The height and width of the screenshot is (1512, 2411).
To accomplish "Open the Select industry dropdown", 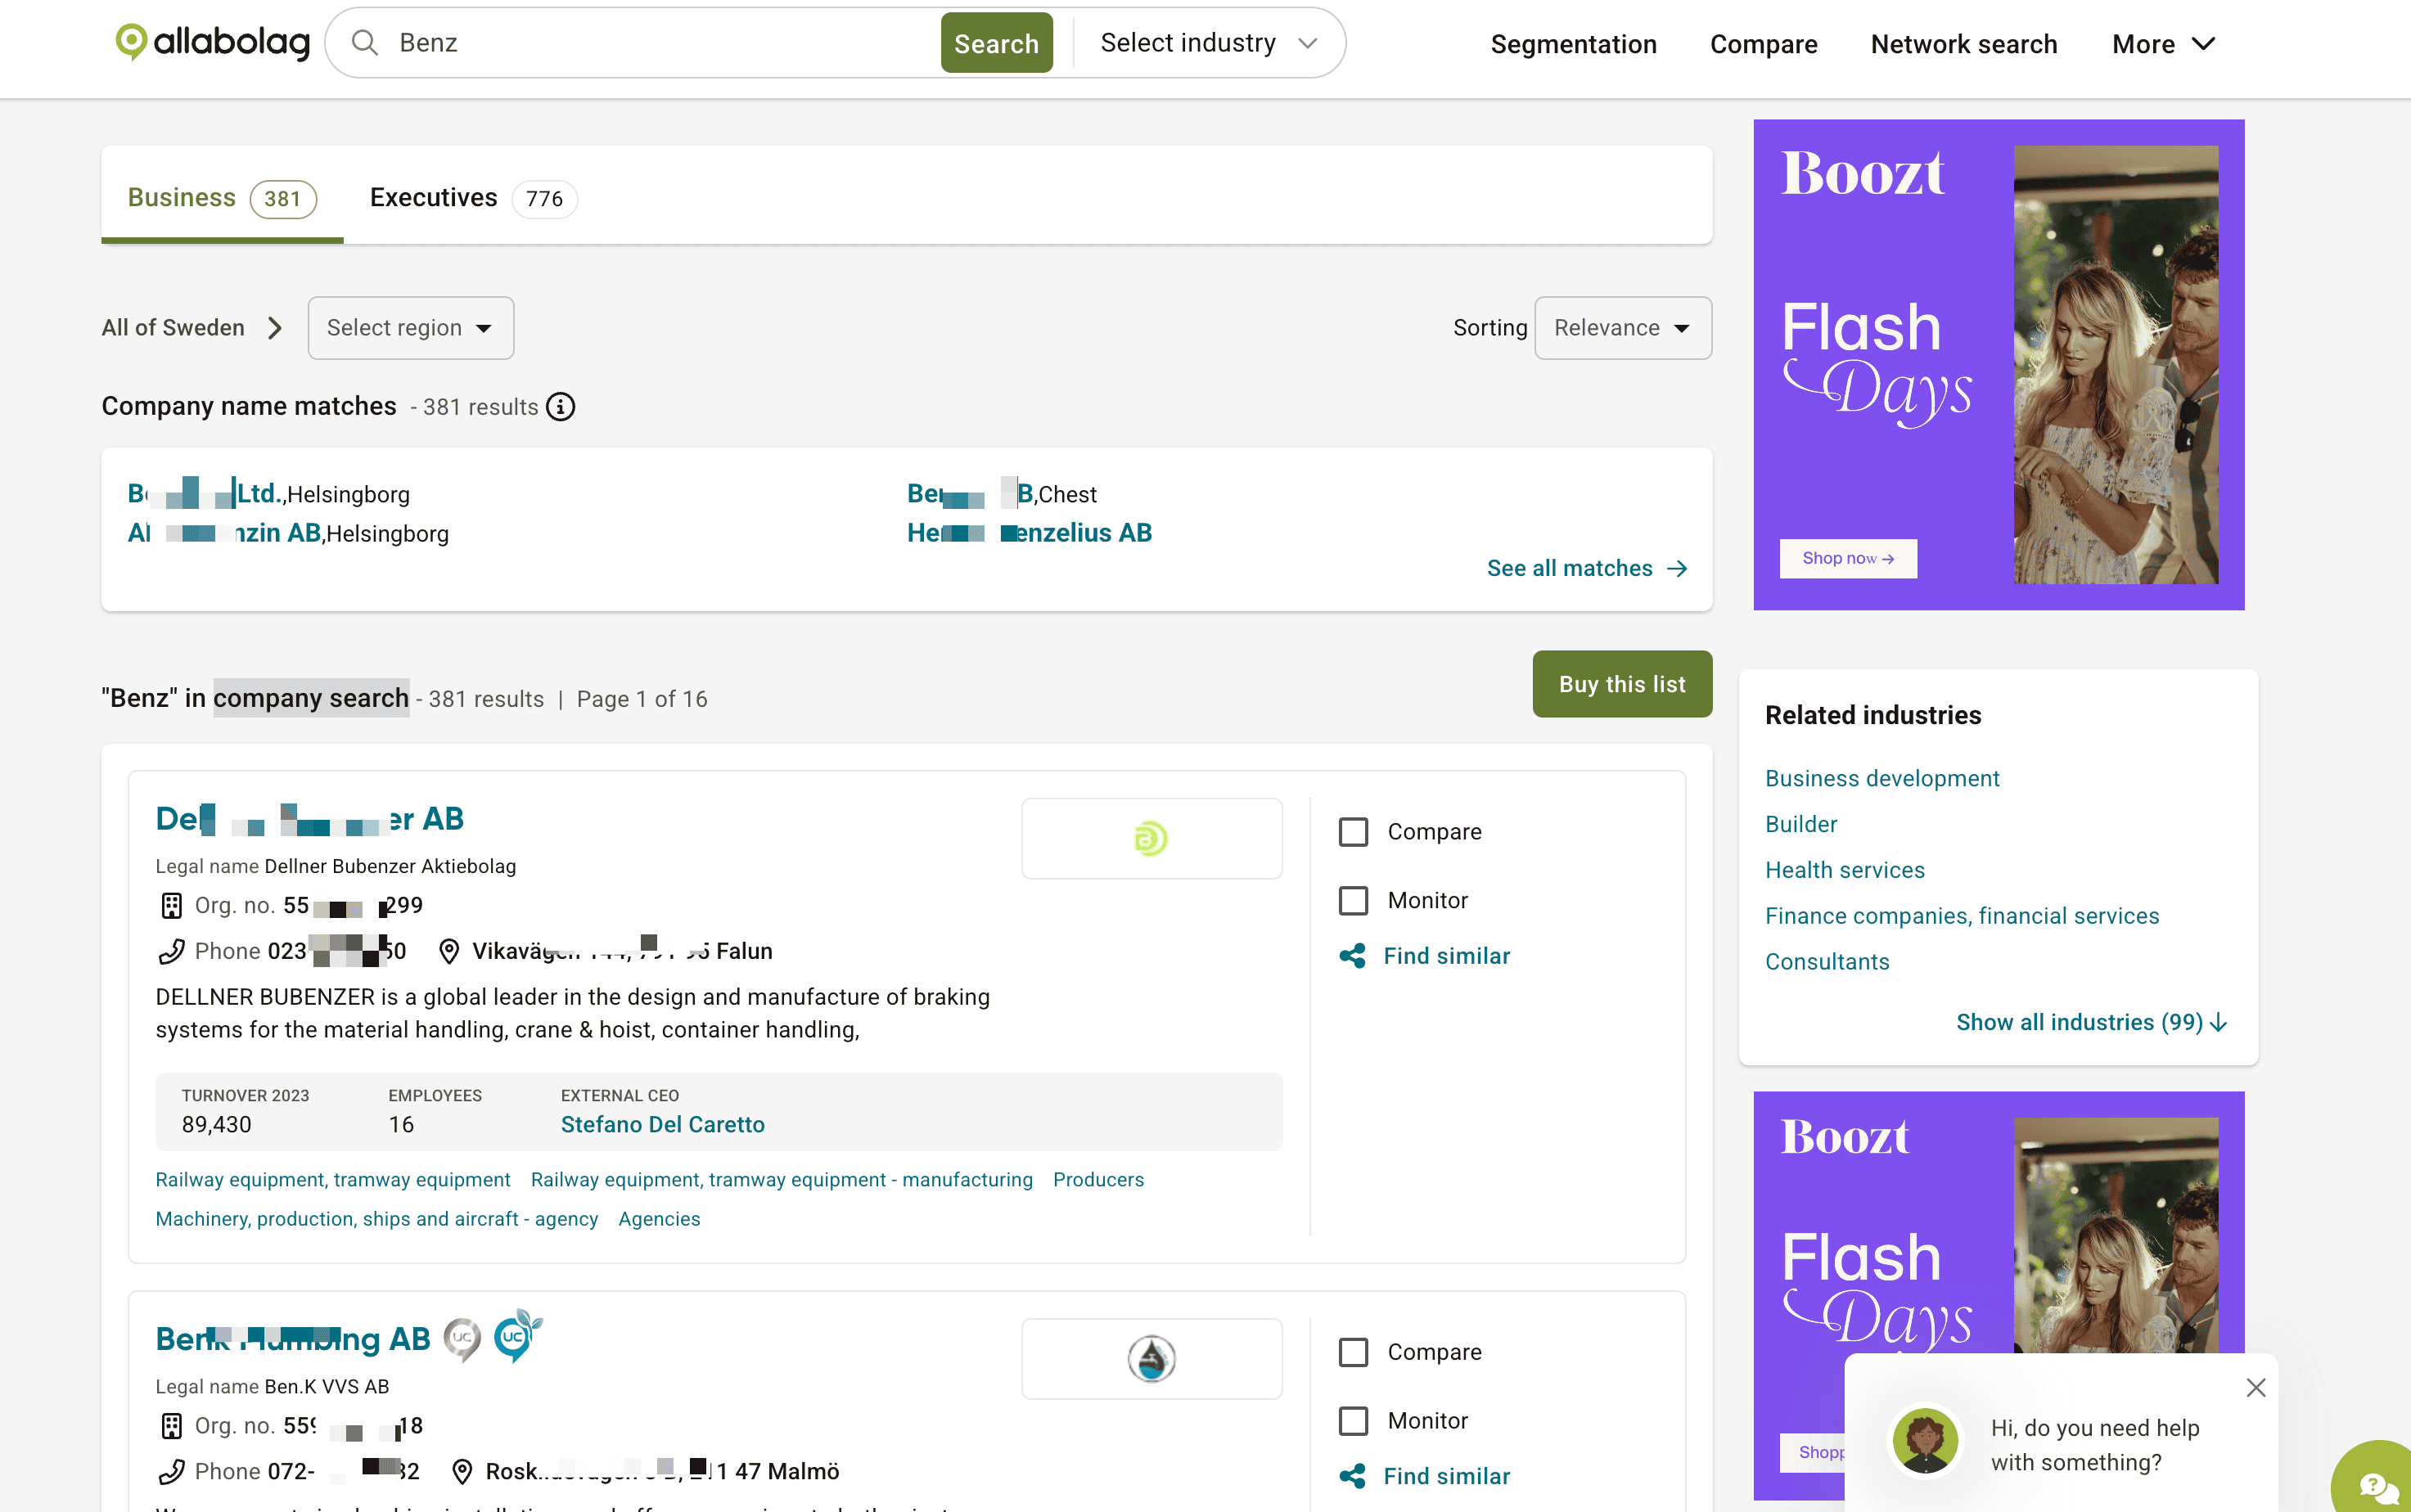I will pos(1208,43).
